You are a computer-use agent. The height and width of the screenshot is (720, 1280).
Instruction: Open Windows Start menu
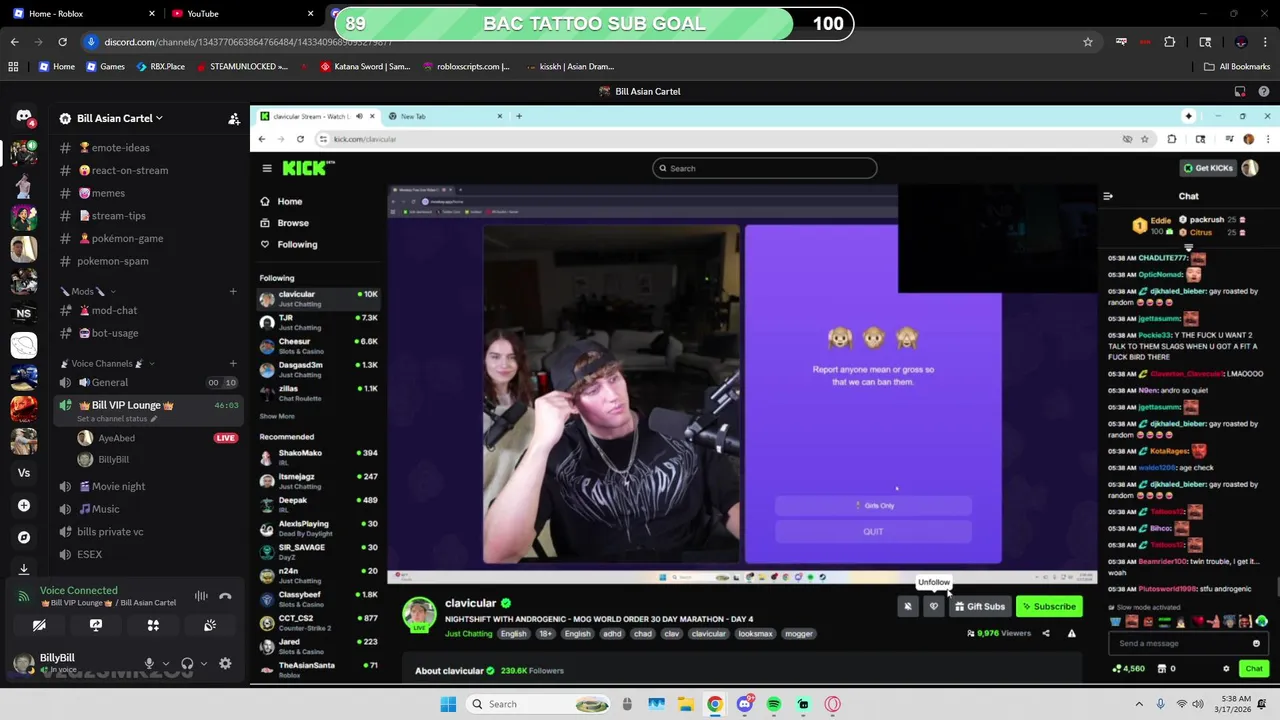click(448, 704)
